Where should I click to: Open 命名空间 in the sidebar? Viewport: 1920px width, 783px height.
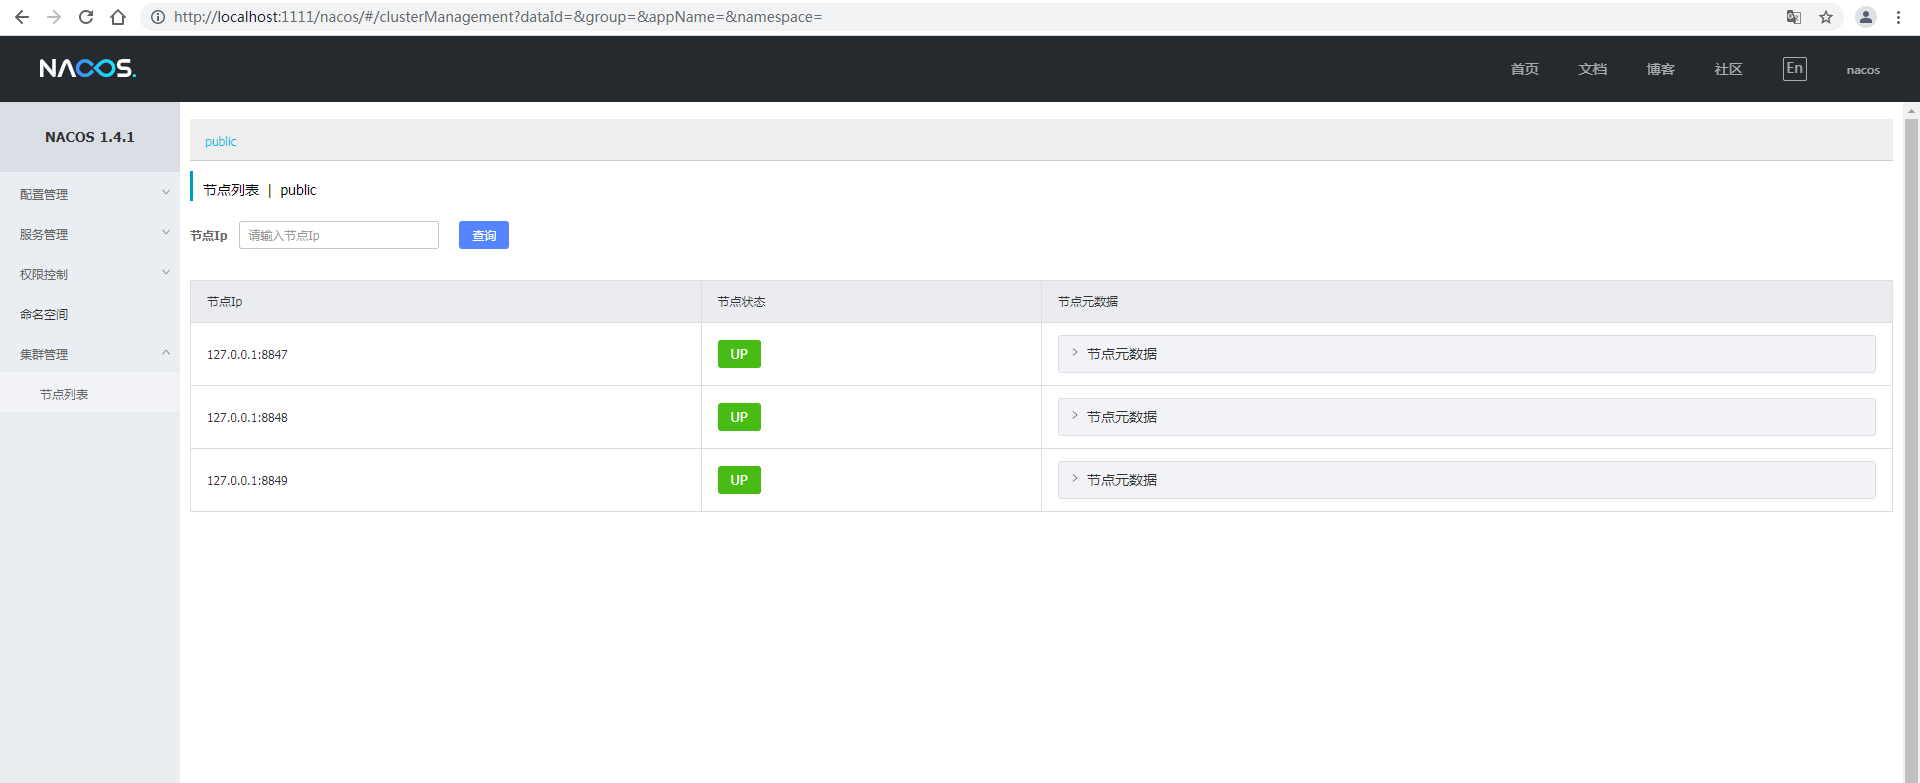point(44,314)
